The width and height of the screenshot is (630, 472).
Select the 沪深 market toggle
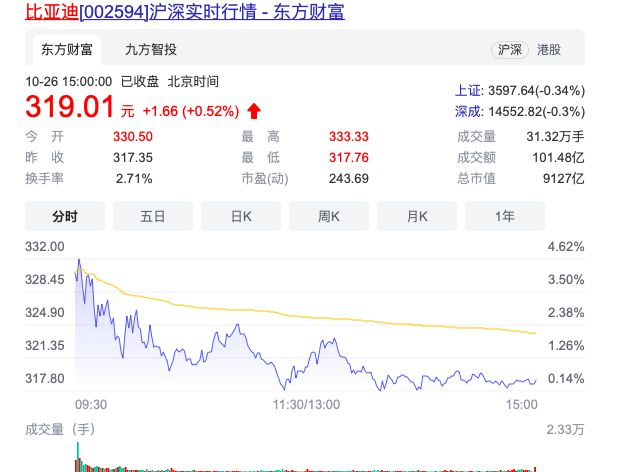(x=509, y=50)
